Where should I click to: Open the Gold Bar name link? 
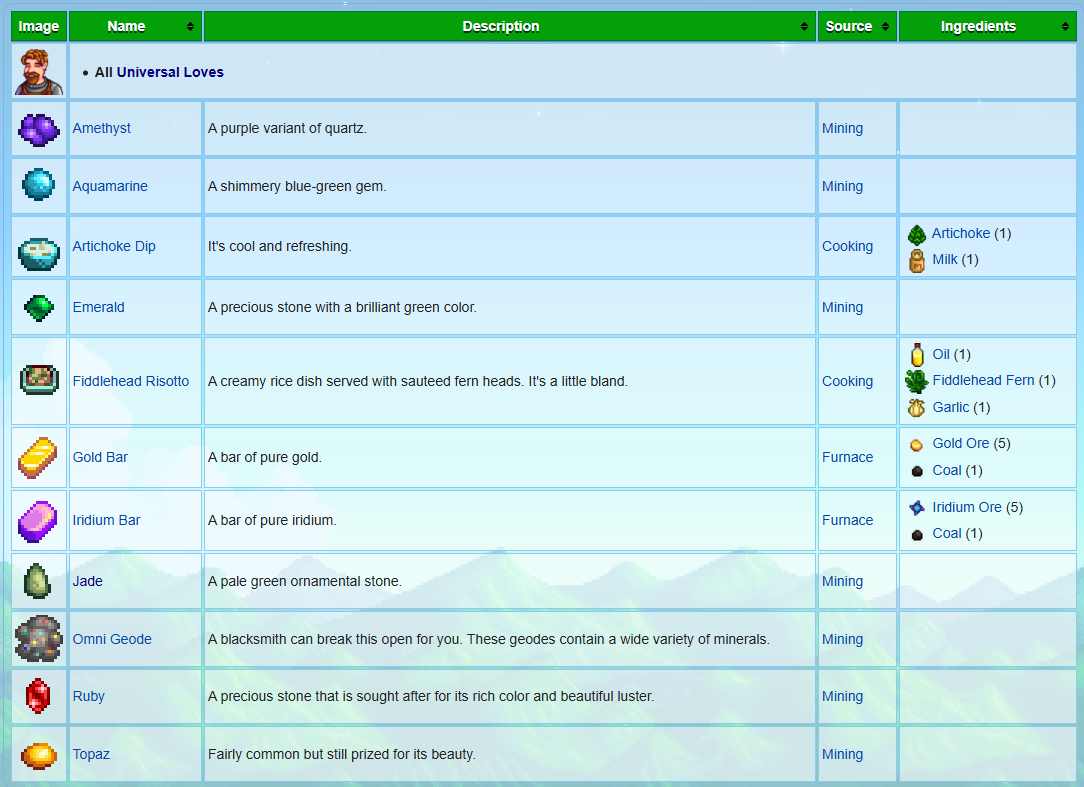click(x=100, y=457)
